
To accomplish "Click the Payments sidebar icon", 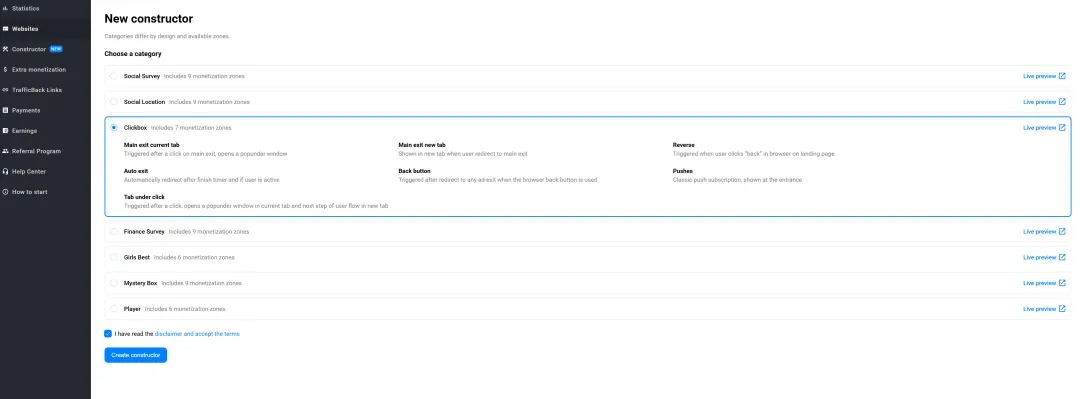I will 6,110.
